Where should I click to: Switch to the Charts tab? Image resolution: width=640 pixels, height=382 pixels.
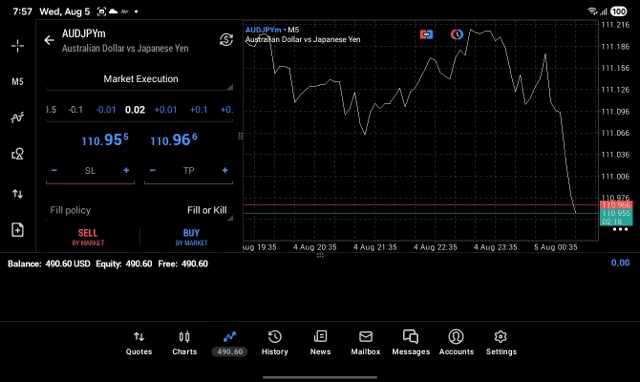[x=184, y=343]
